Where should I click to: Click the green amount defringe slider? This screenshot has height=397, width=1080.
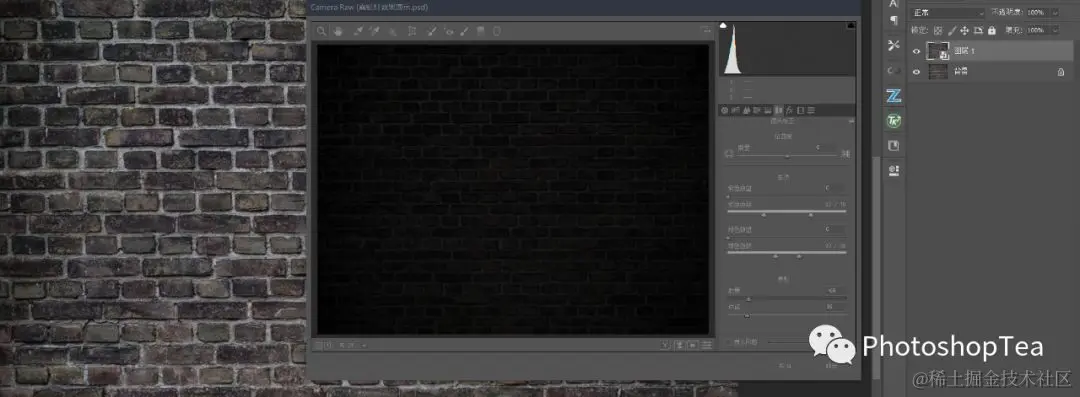pyautogui.click(x=787, y=238)
